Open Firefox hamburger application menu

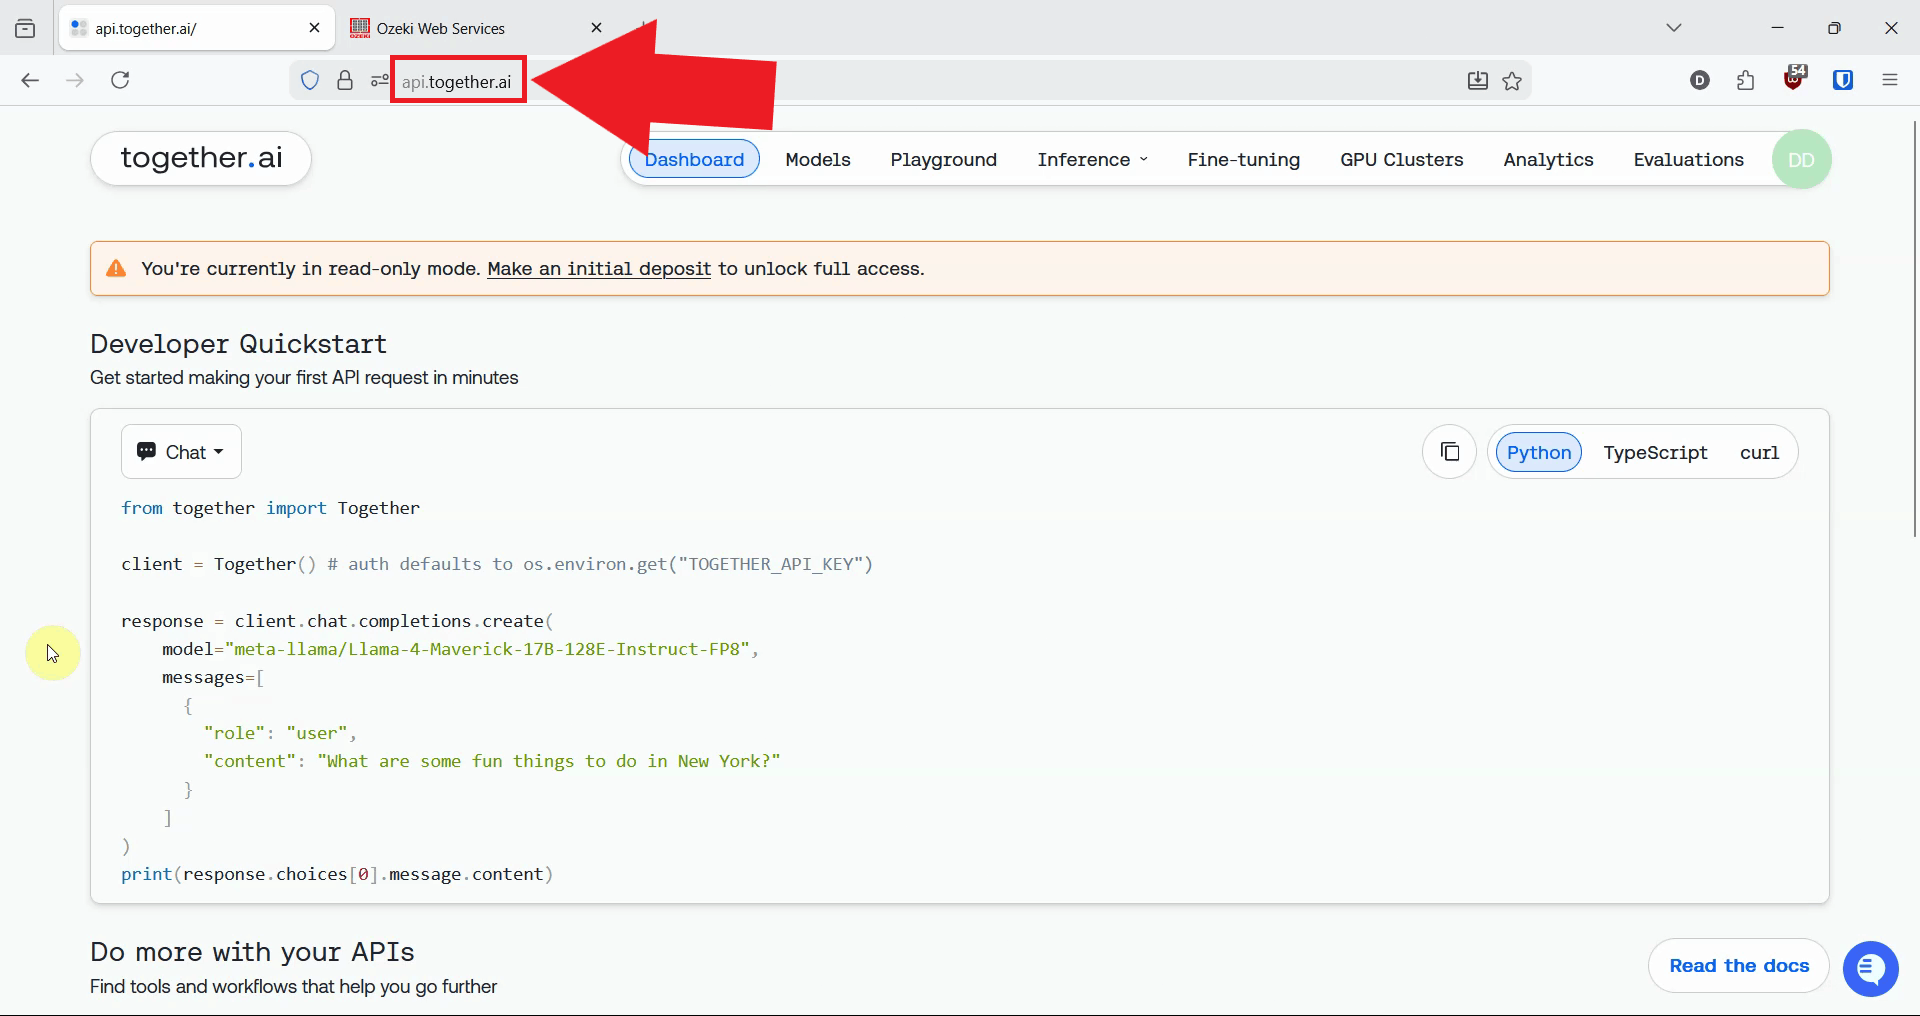point(1889,81)
